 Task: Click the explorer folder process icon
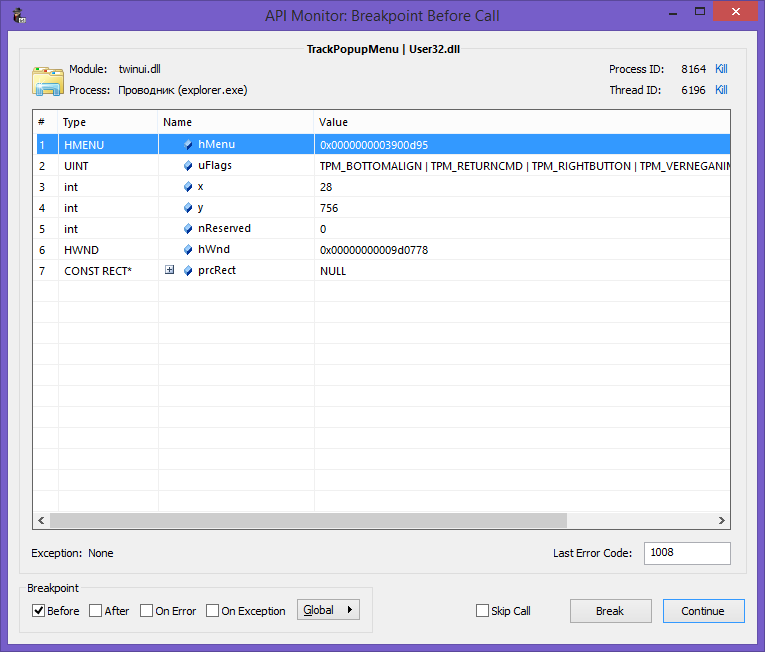point(47,81)
